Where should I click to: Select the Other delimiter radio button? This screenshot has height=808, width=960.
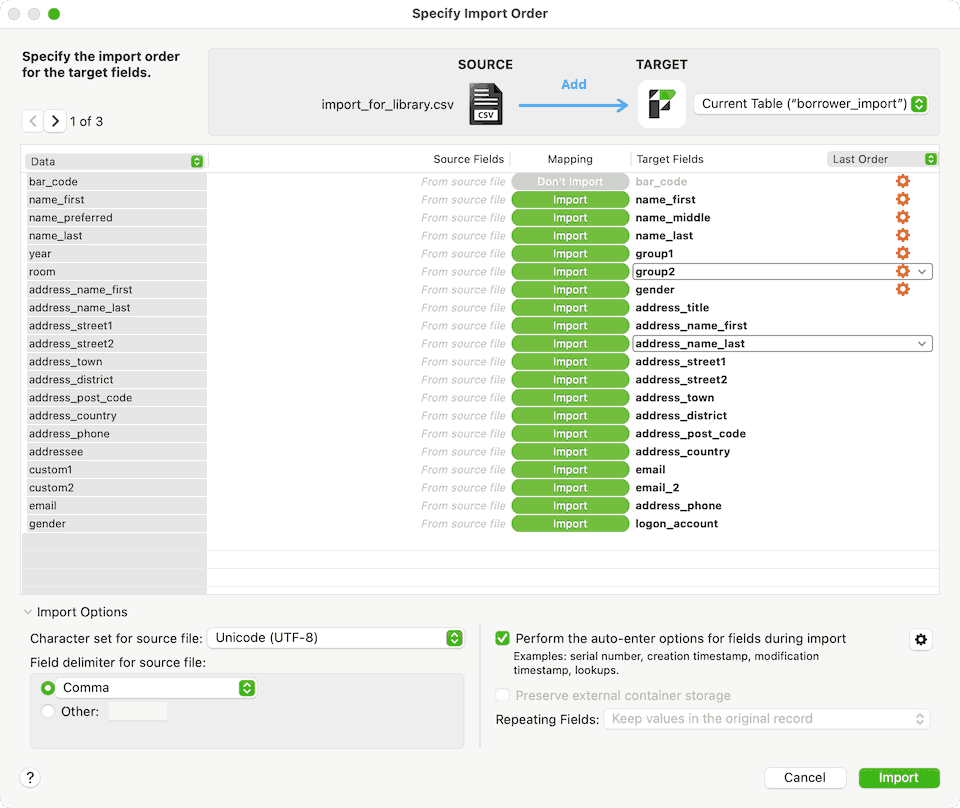48,712
